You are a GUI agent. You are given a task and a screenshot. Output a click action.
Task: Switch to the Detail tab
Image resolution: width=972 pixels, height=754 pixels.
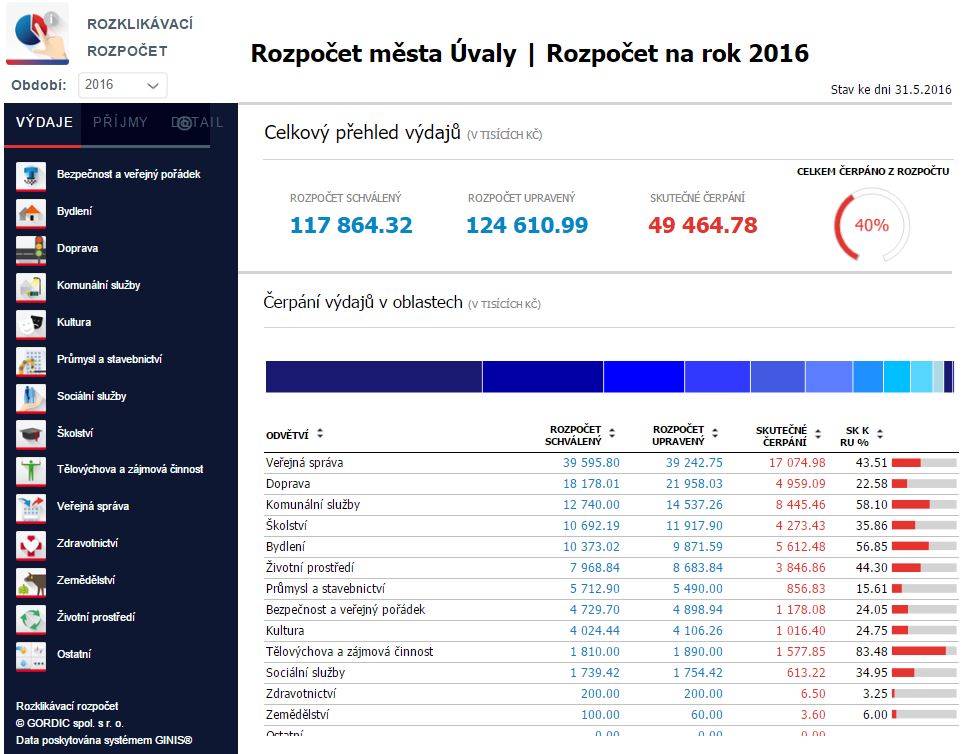click(197, 122)
